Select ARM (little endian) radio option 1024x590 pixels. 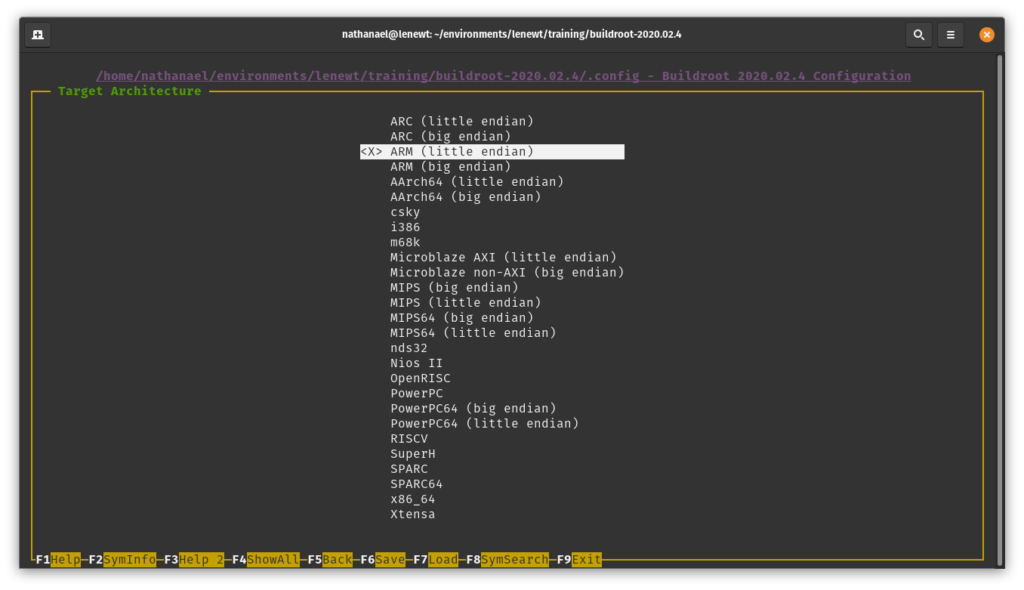(x=461, y=152)
